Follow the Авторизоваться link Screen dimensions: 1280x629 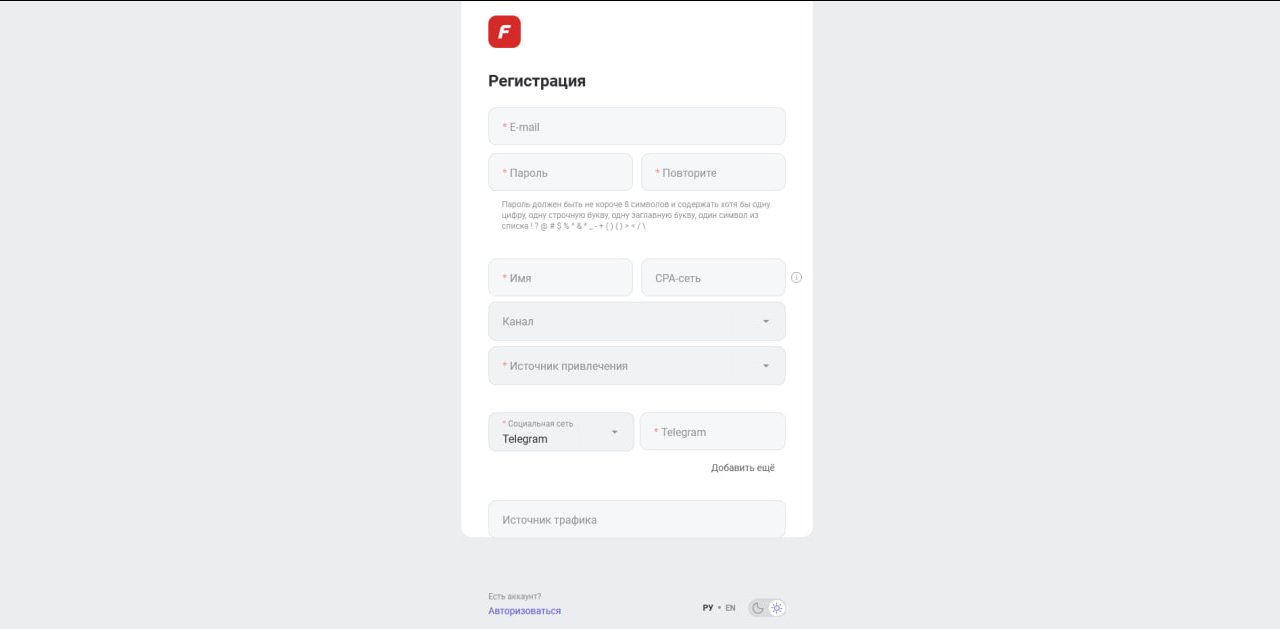point(524,611)
